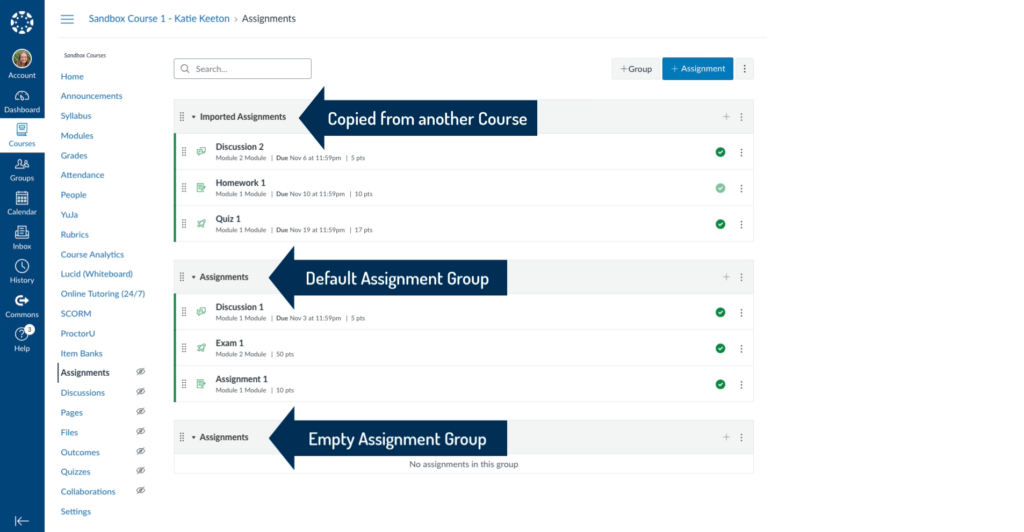
Task: Toggle published status of Discussion 1
Action: (720, 312)
